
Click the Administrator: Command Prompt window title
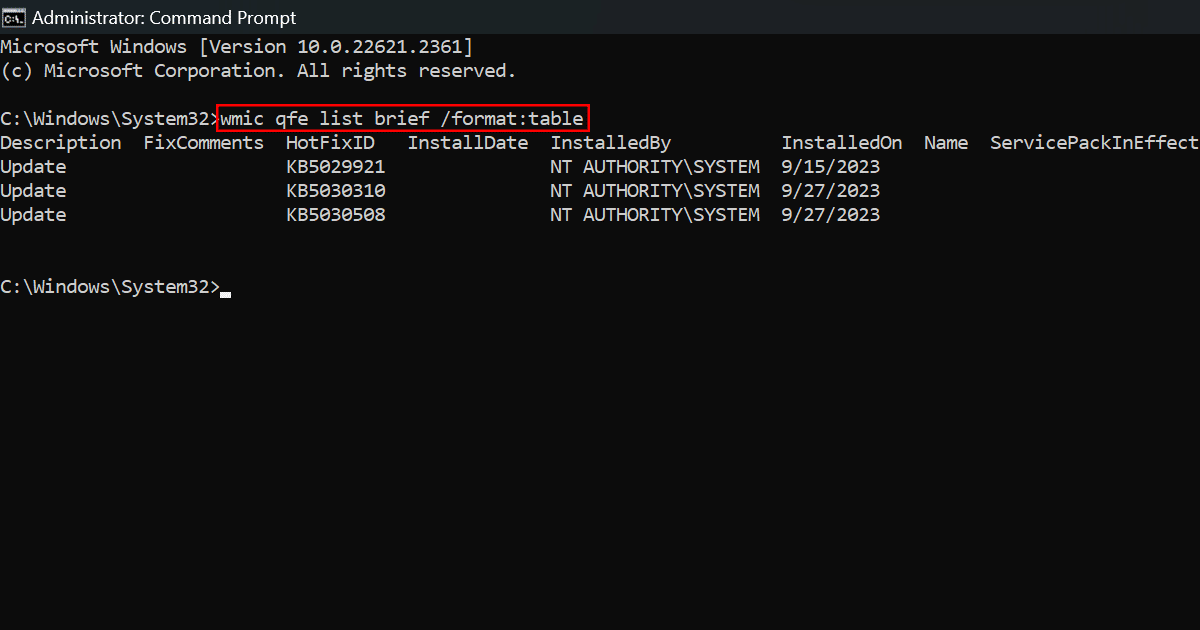[x=164, y=18]
